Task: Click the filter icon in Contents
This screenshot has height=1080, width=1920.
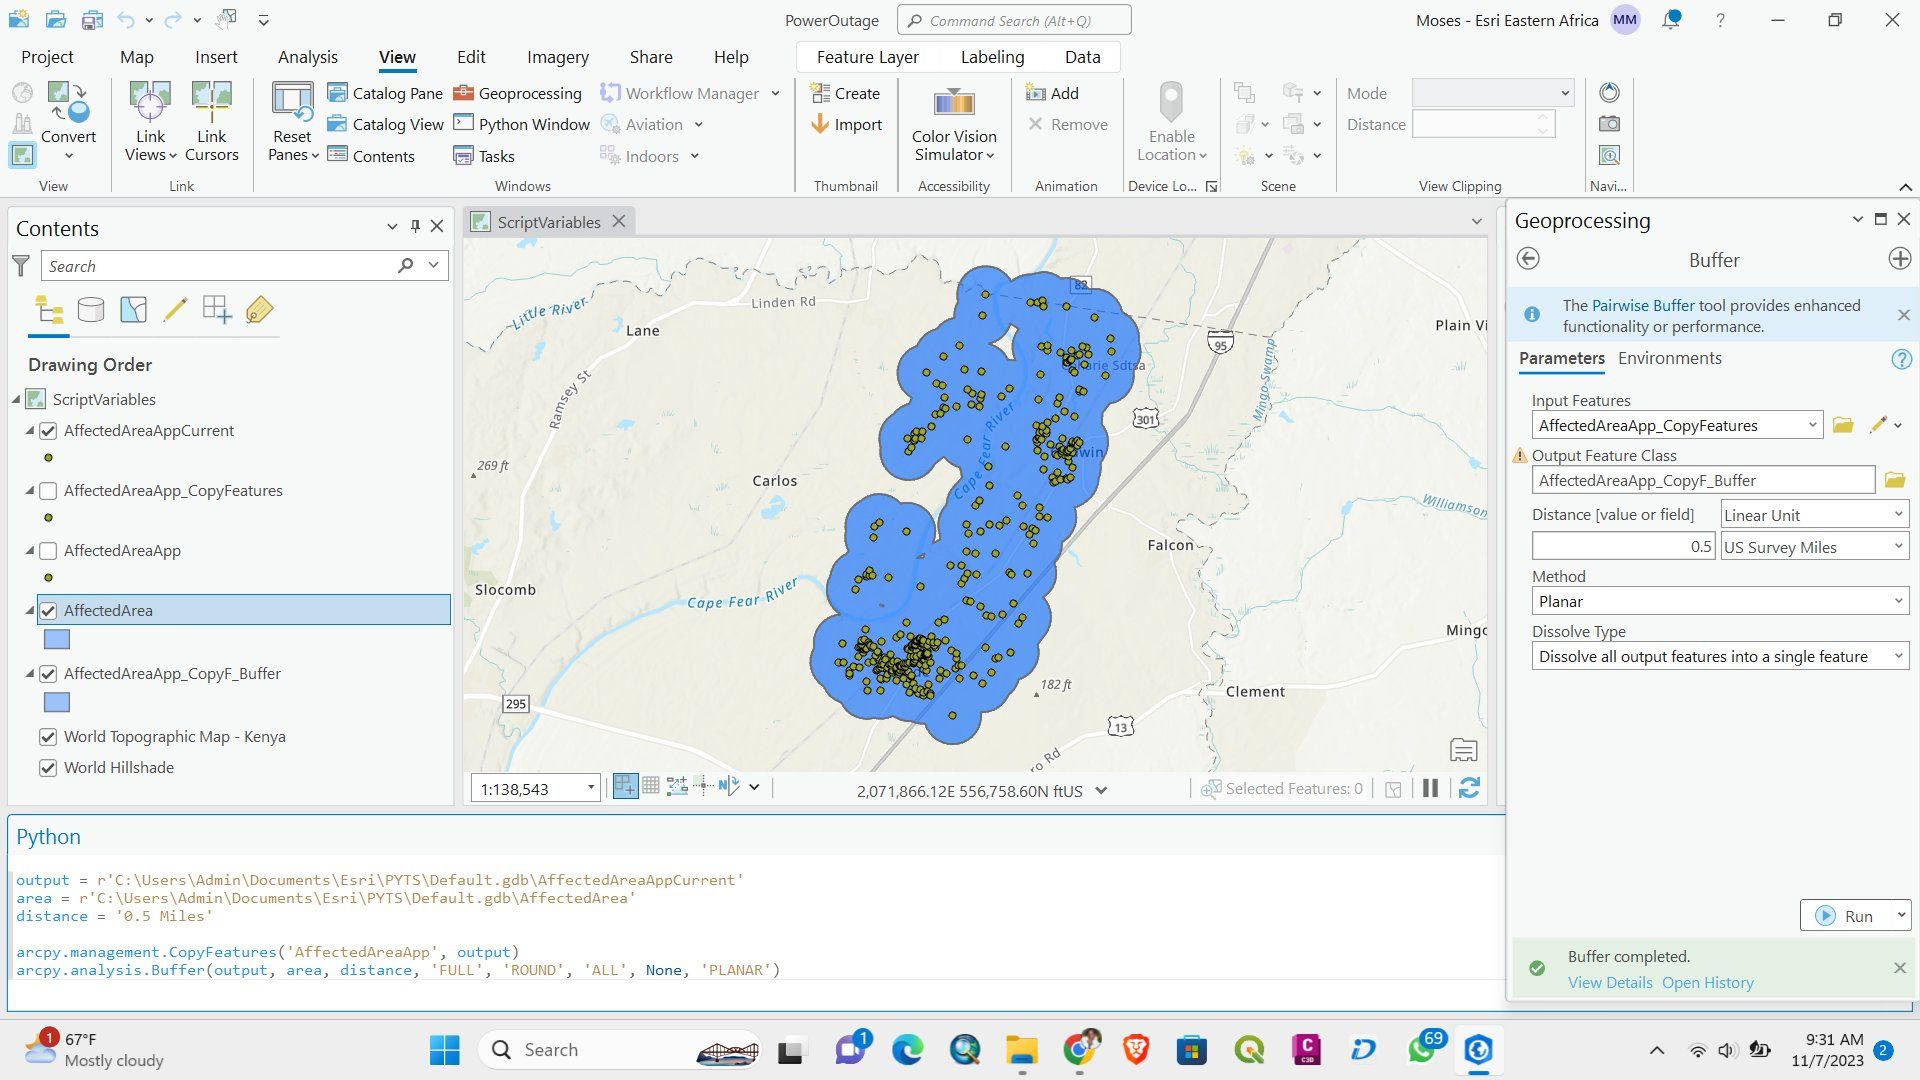Action: [x=21, y=266]
